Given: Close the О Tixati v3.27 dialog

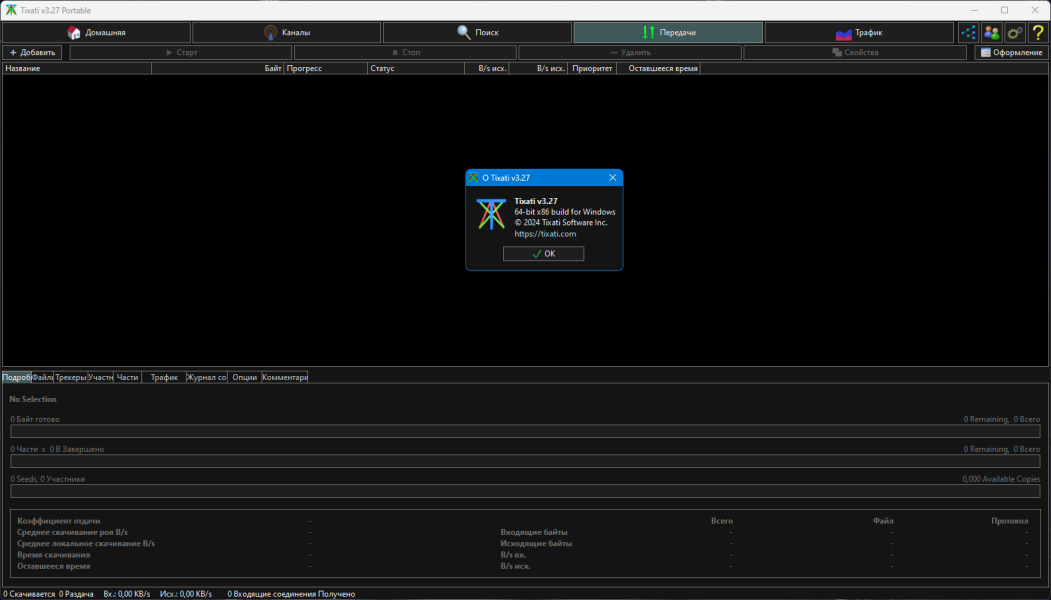Looking at the screenshot, I should (x=613, y=178).
